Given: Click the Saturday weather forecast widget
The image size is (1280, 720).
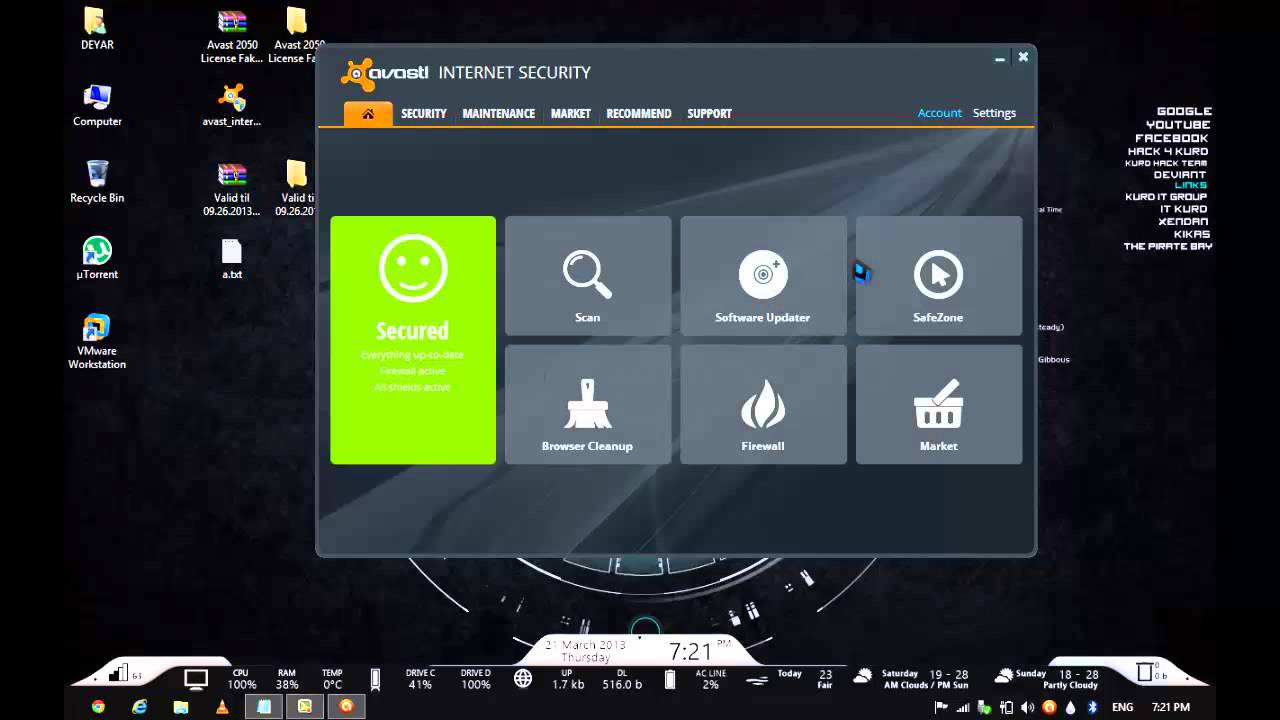Looking at the screenshot, I should point(912,679).
